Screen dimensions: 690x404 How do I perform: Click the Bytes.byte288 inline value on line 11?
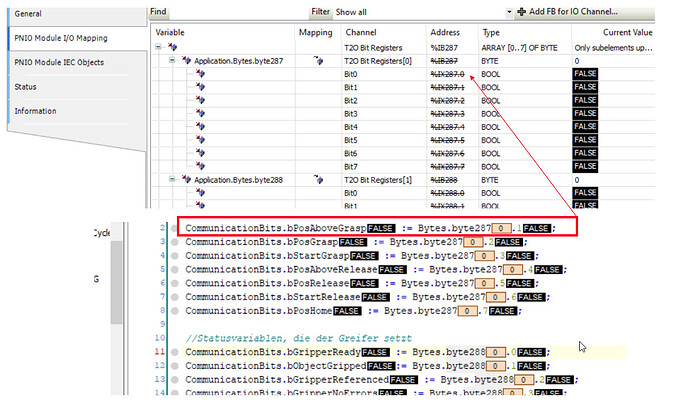pyautogui.click(x=495, y=352)
